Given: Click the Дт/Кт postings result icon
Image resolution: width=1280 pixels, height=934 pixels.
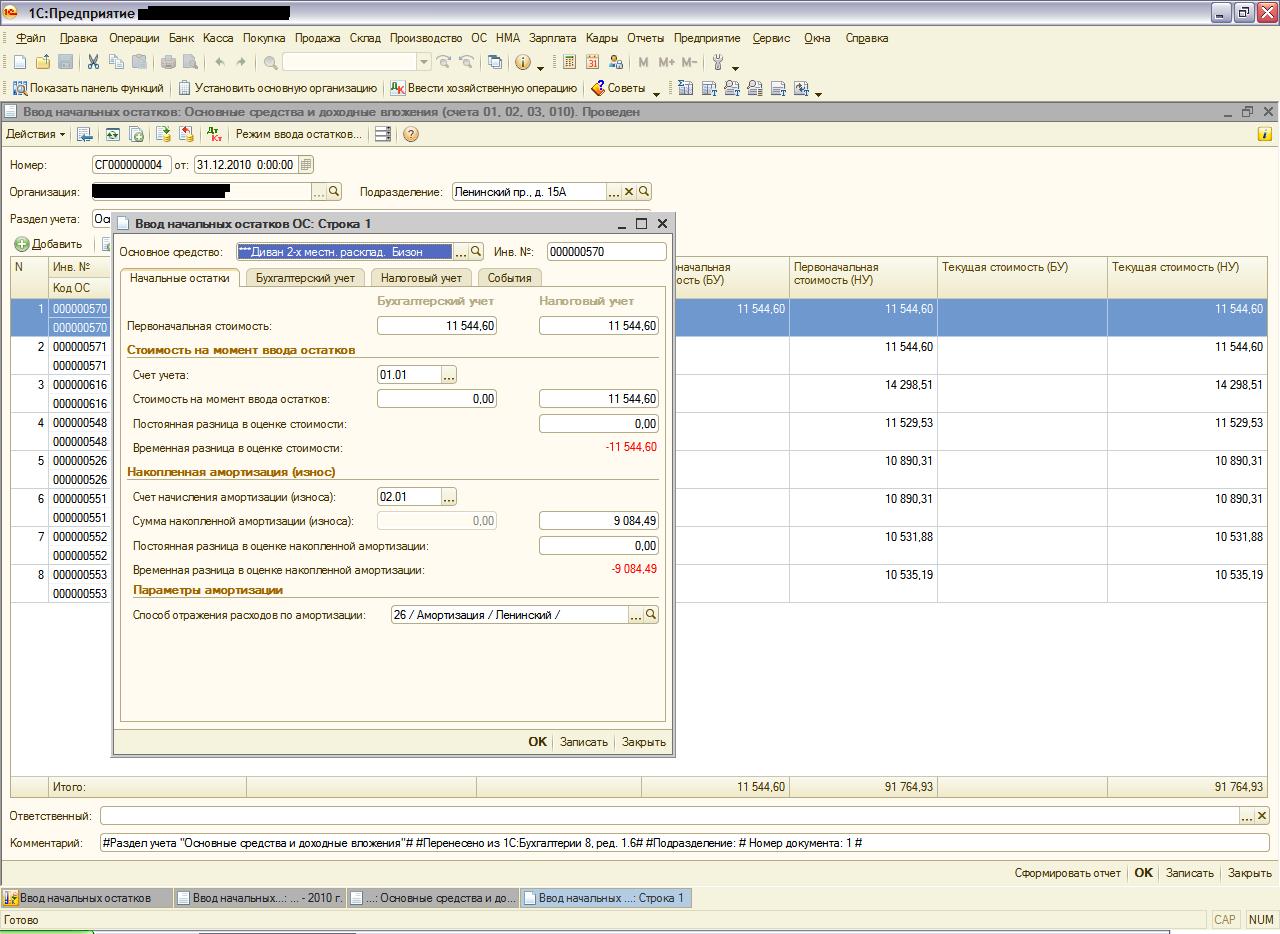Looking at the screenshot, I should (213, 134).
